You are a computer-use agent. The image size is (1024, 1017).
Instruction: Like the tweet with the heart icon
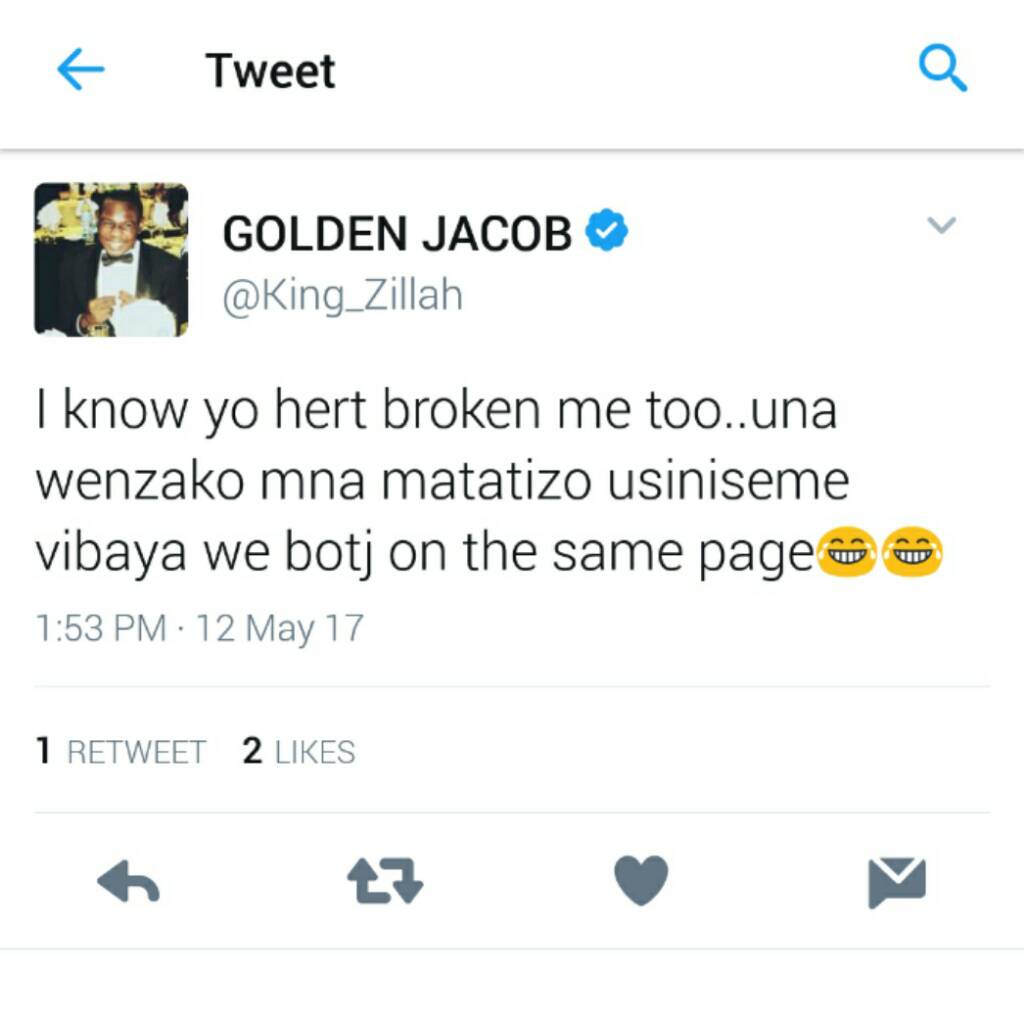(641, 880)
